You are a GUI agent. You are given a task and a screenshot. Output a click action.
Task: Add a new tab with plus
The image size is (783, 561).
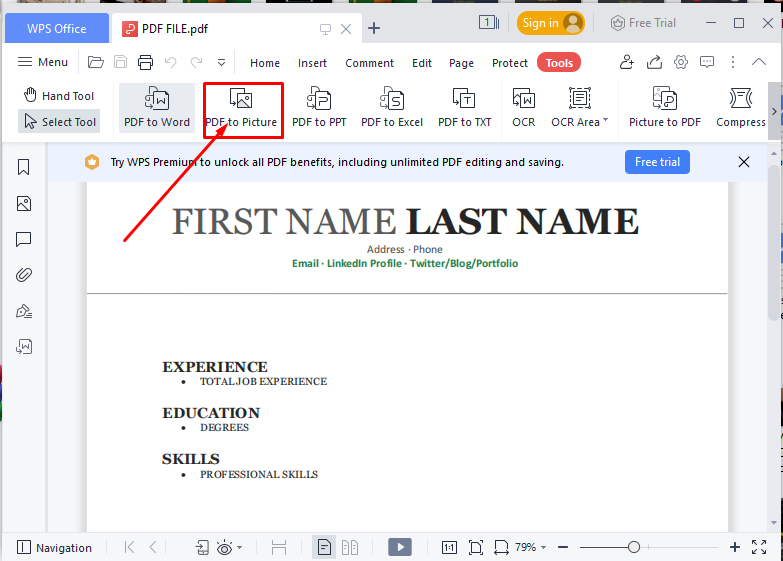(374, 28)
